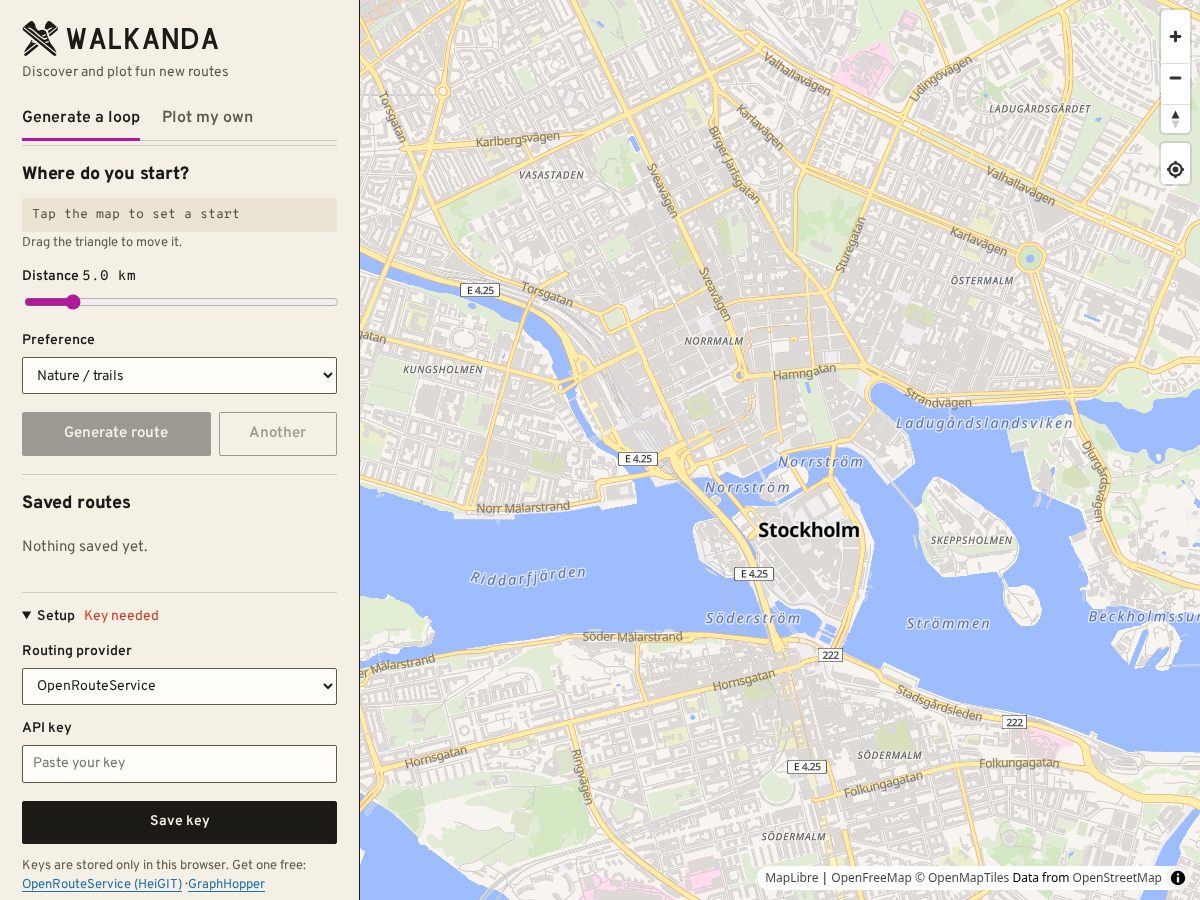Collapse the Setup section
The width and height of the screenshot is (1200, 900).
point(49,616)
